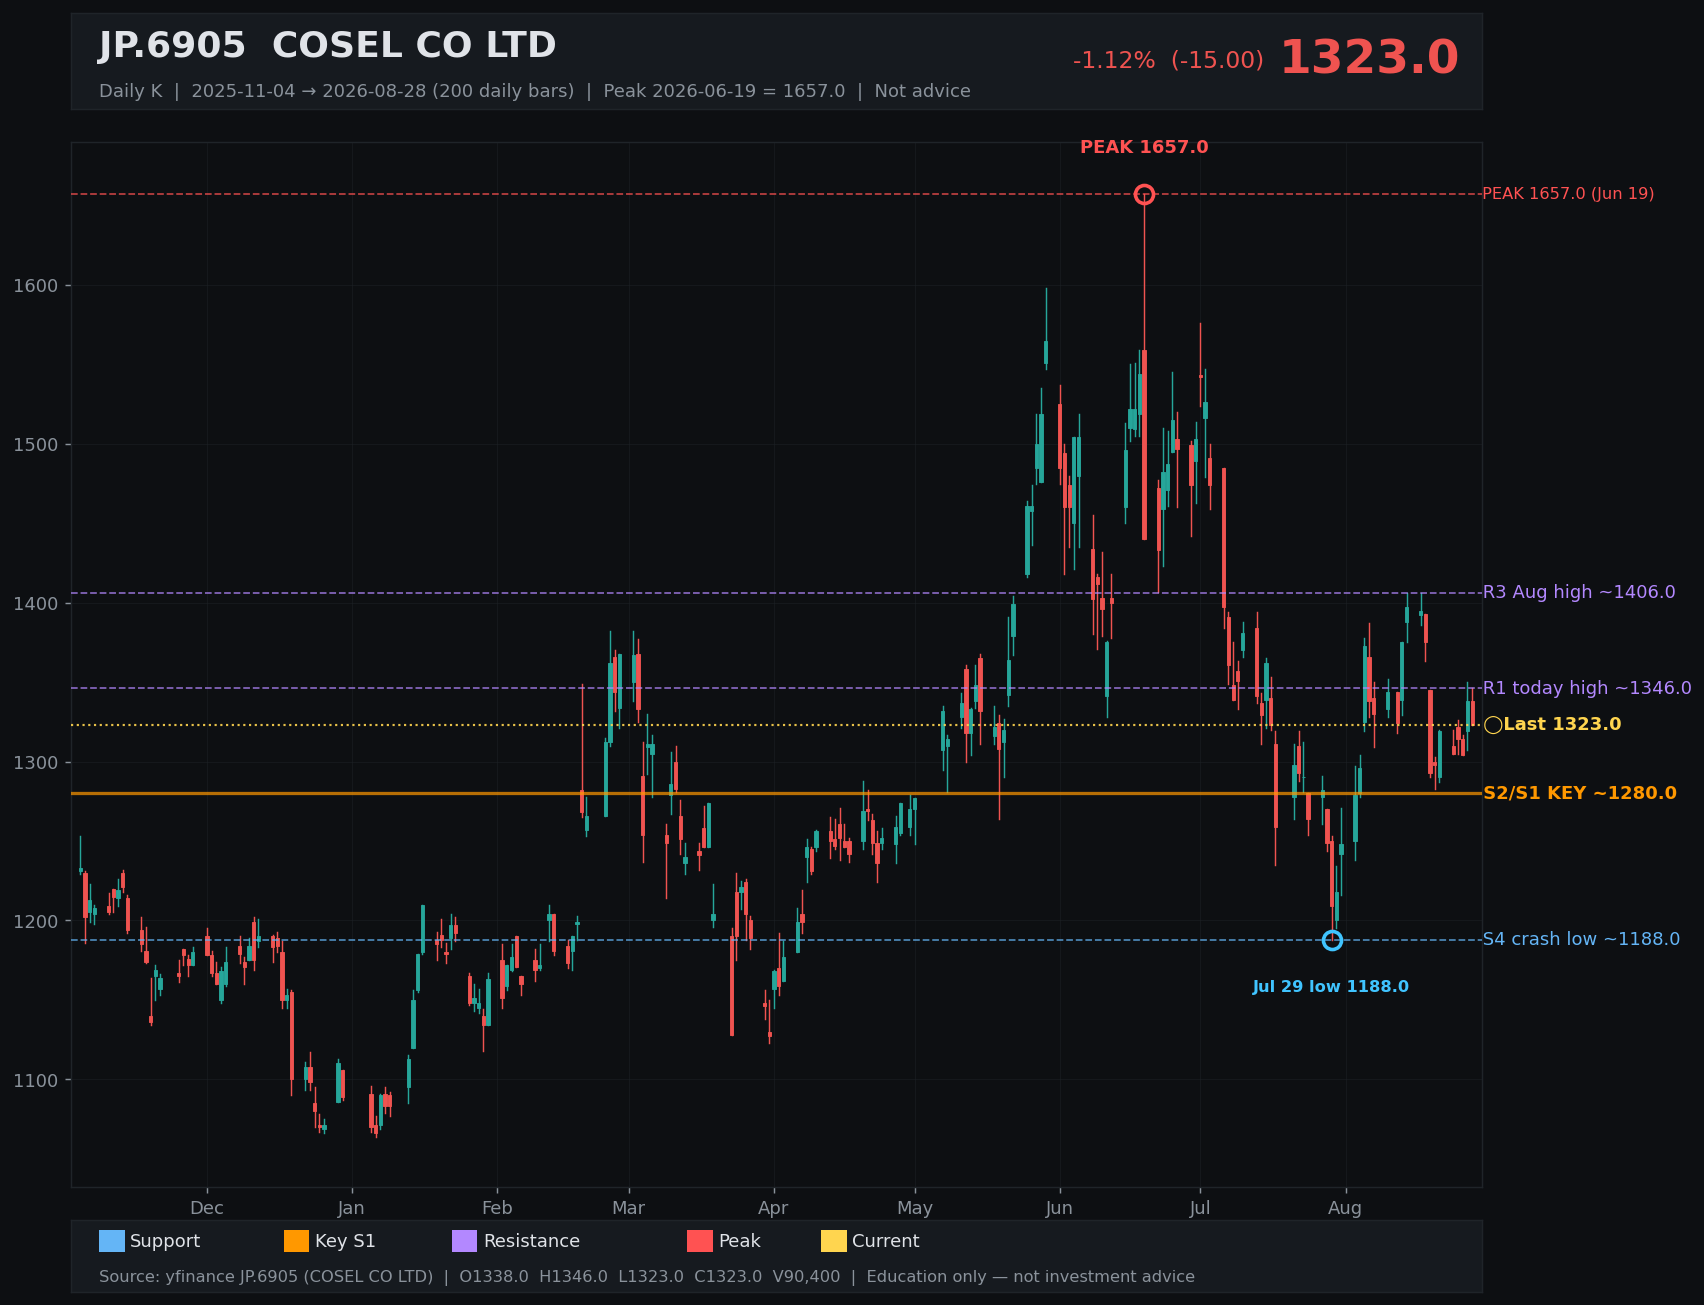Click "Peak 2026-06-19 = 1657.0" in the subtitle
1704x1305 pixels.
point(724,91)
